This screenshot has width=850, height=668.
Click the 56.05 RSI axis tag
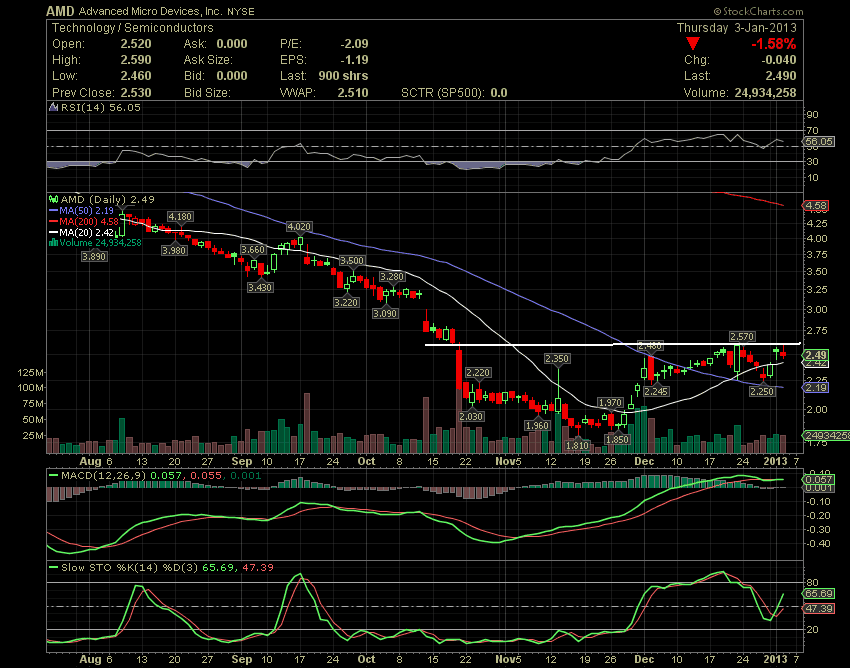pos(819,142)
